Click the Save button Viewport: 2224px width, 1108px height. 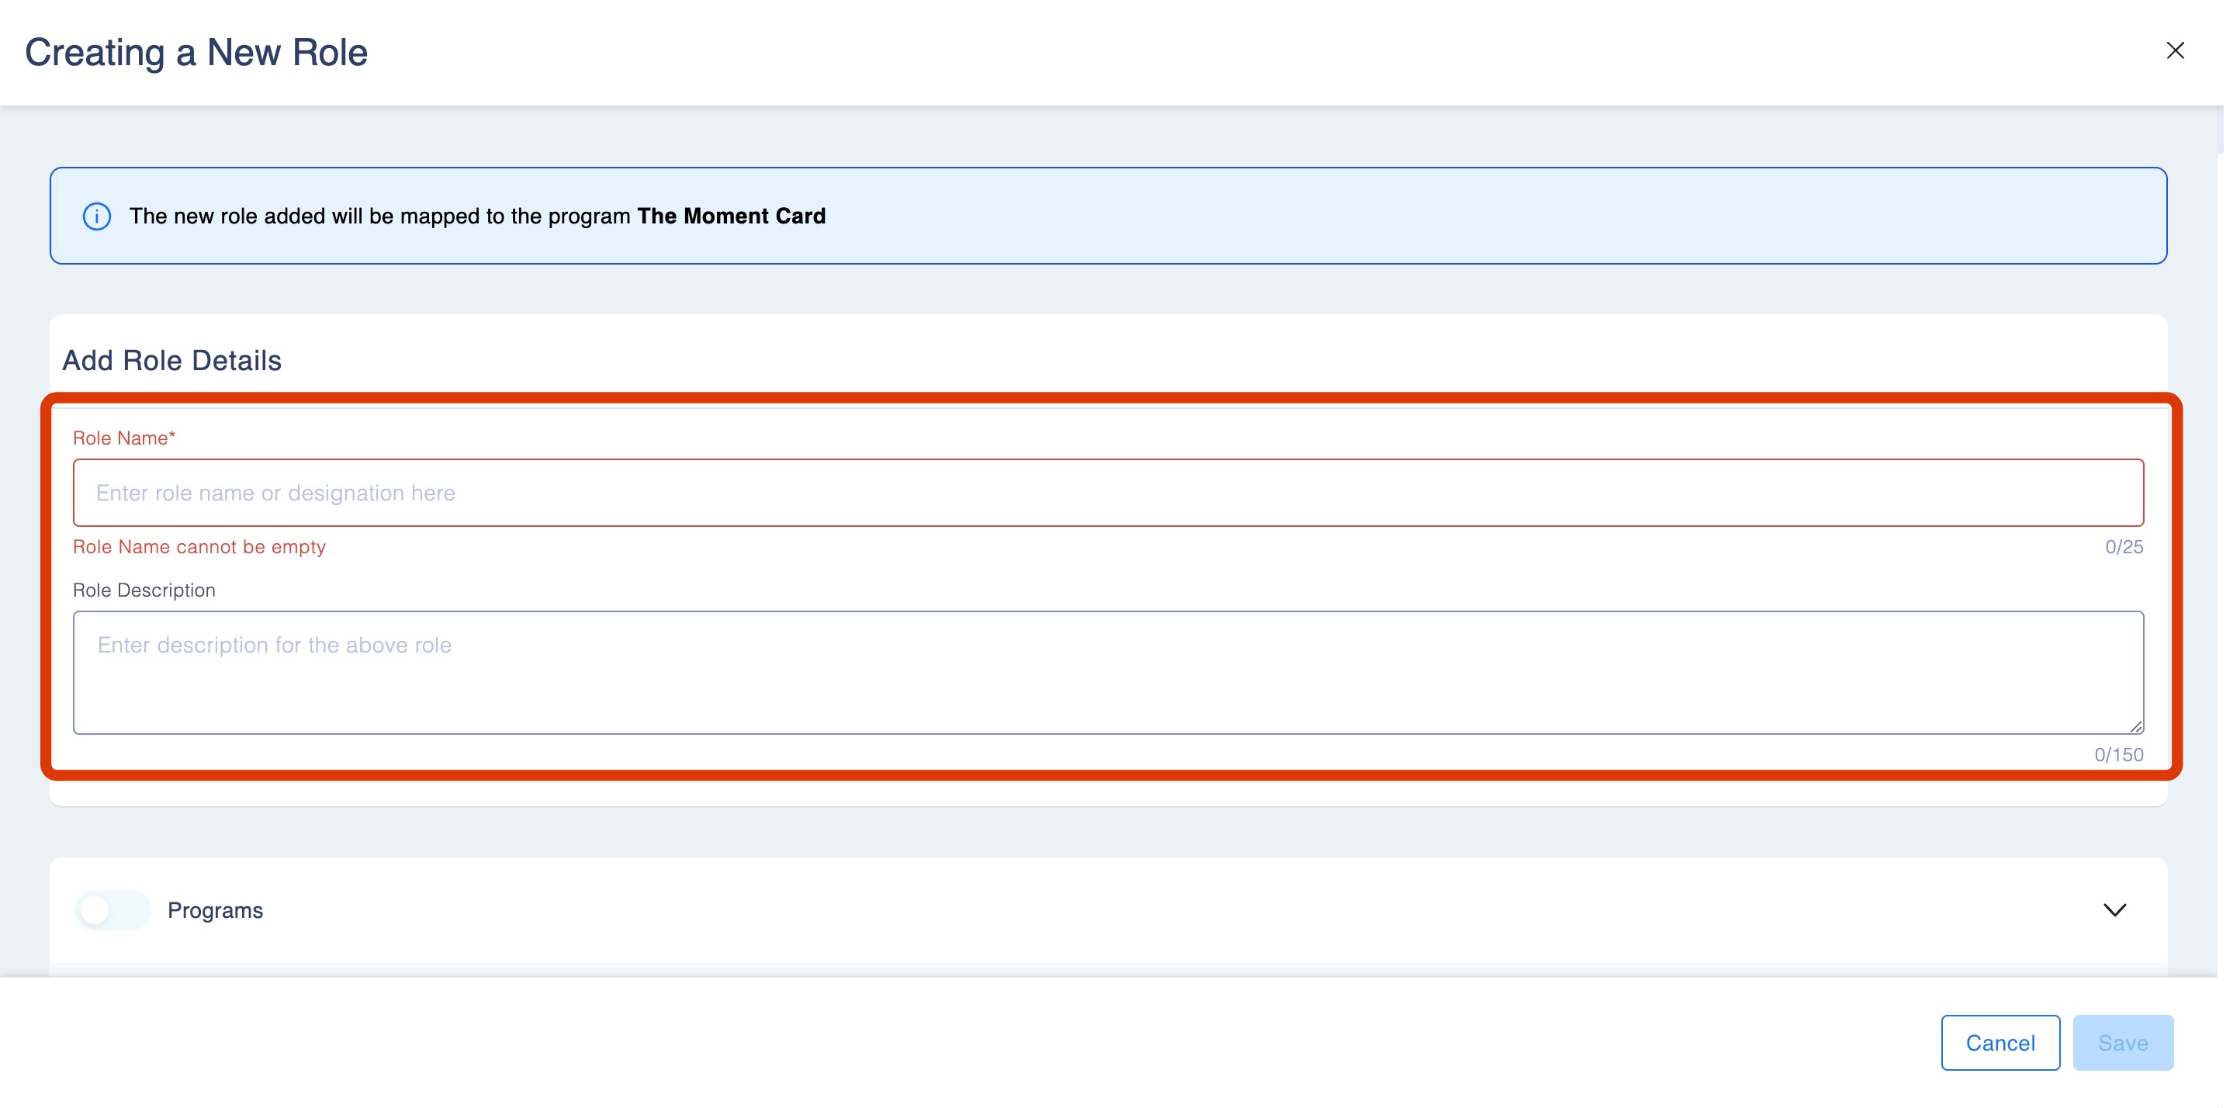pos(2122,1043)
